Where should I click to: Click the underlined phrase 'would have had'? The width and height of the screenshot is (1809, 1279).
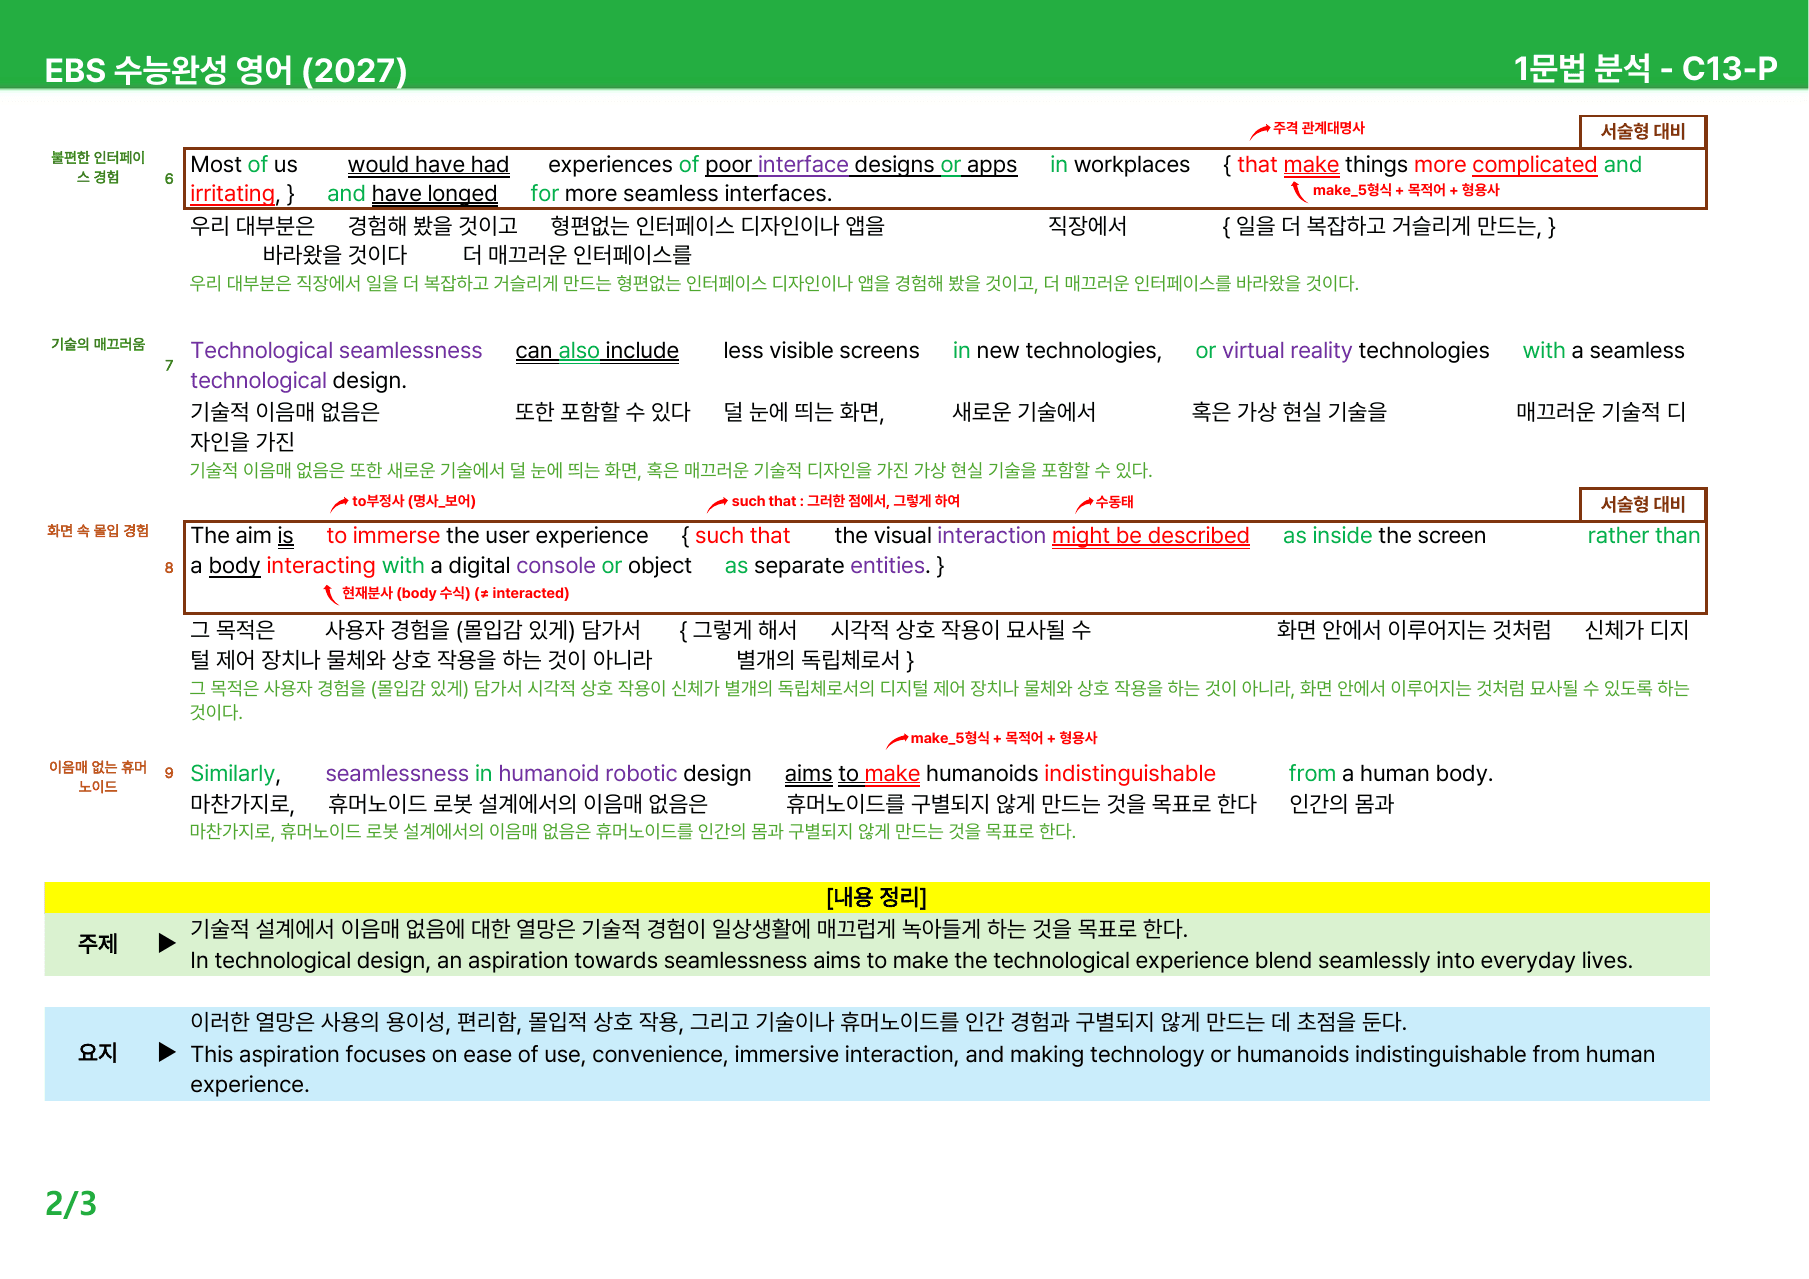tap(428, 164)
